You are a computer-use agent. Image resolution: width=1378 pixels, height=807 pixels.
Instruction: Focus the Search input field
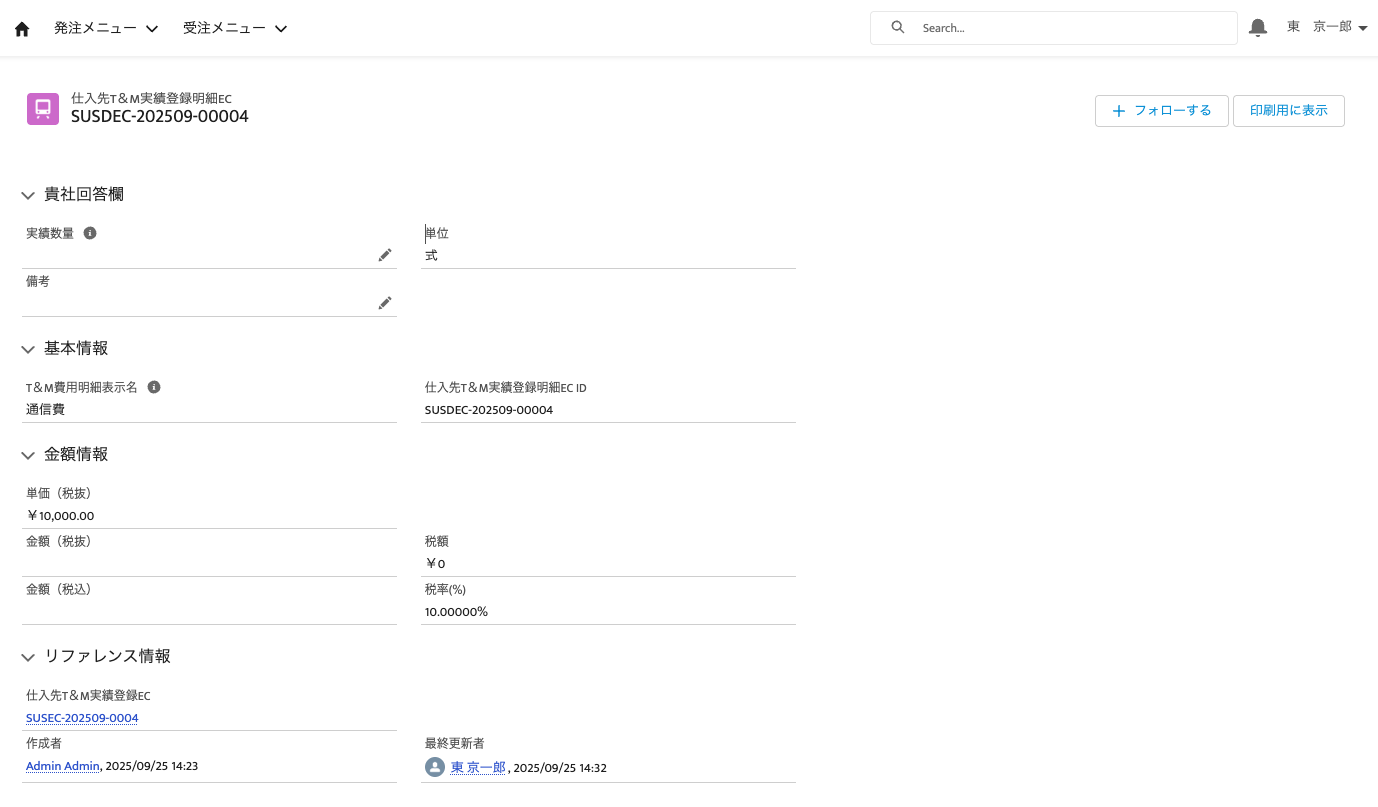point(1054,28)
